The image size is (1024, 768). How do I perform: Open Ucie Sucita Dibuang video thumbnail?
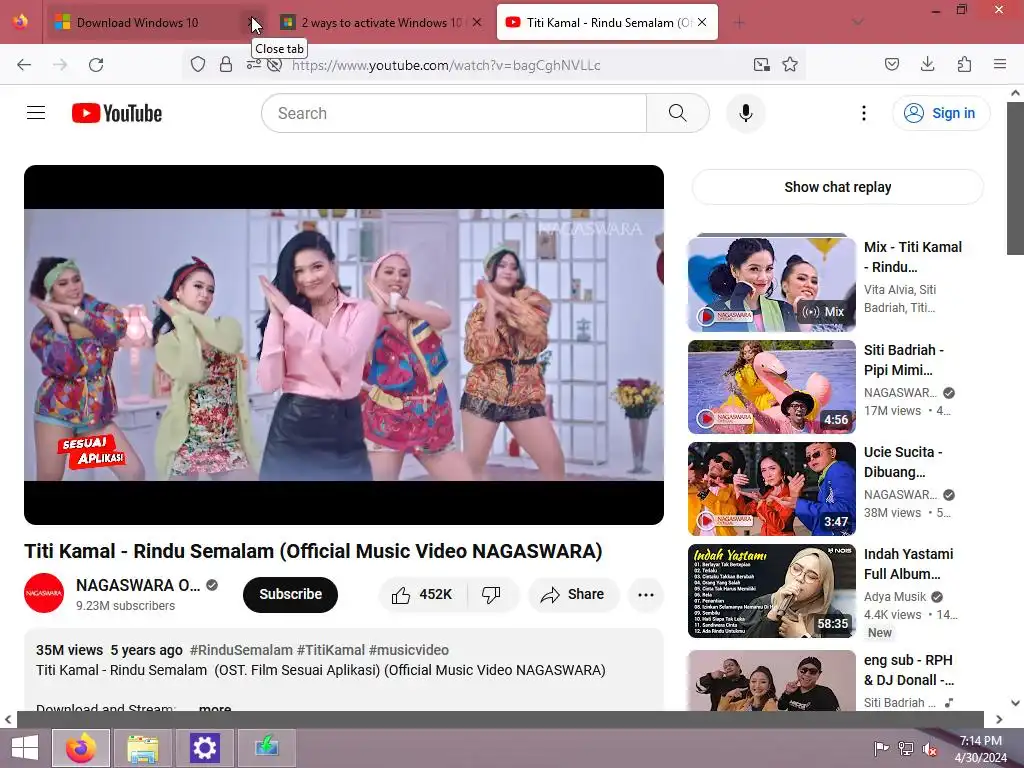(x=771, y=488)
